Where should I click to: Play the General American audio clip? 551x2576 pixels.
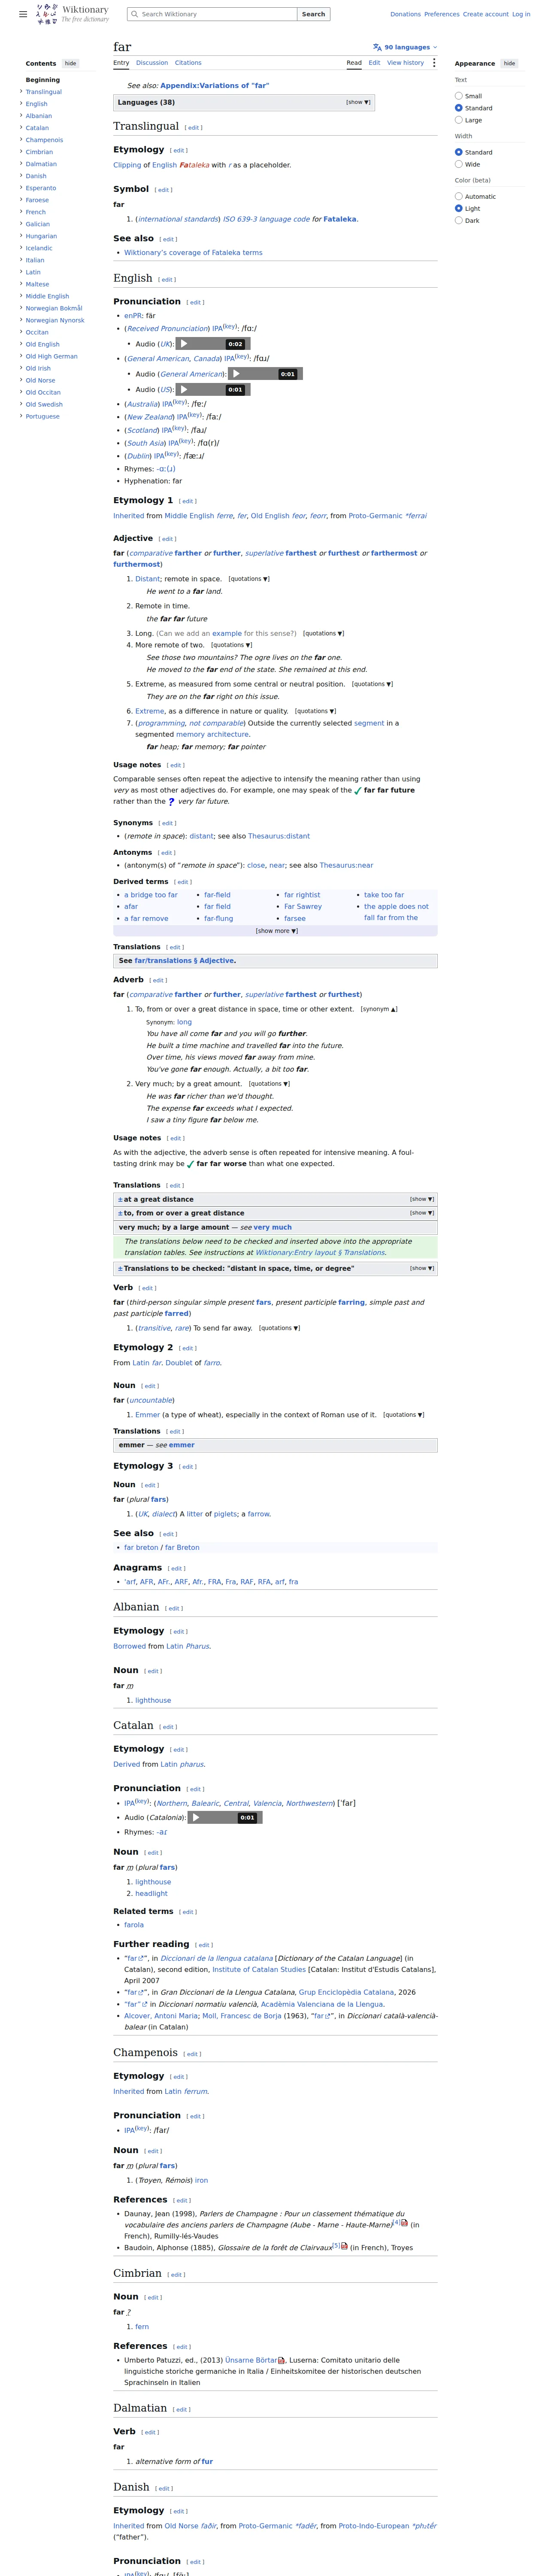coord(236,374)
